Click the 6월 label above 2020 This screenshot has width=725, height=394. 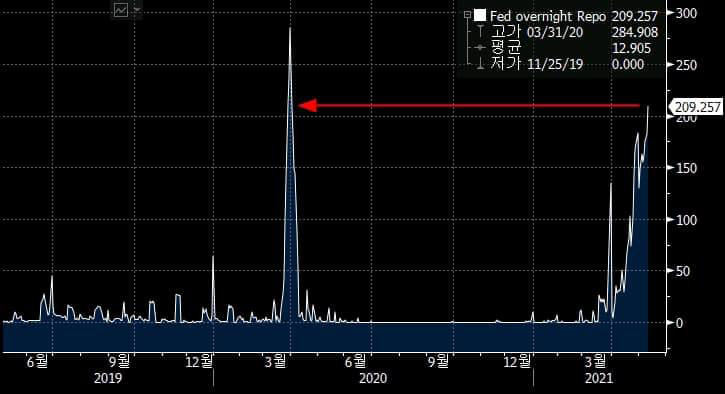pos(356,362)
